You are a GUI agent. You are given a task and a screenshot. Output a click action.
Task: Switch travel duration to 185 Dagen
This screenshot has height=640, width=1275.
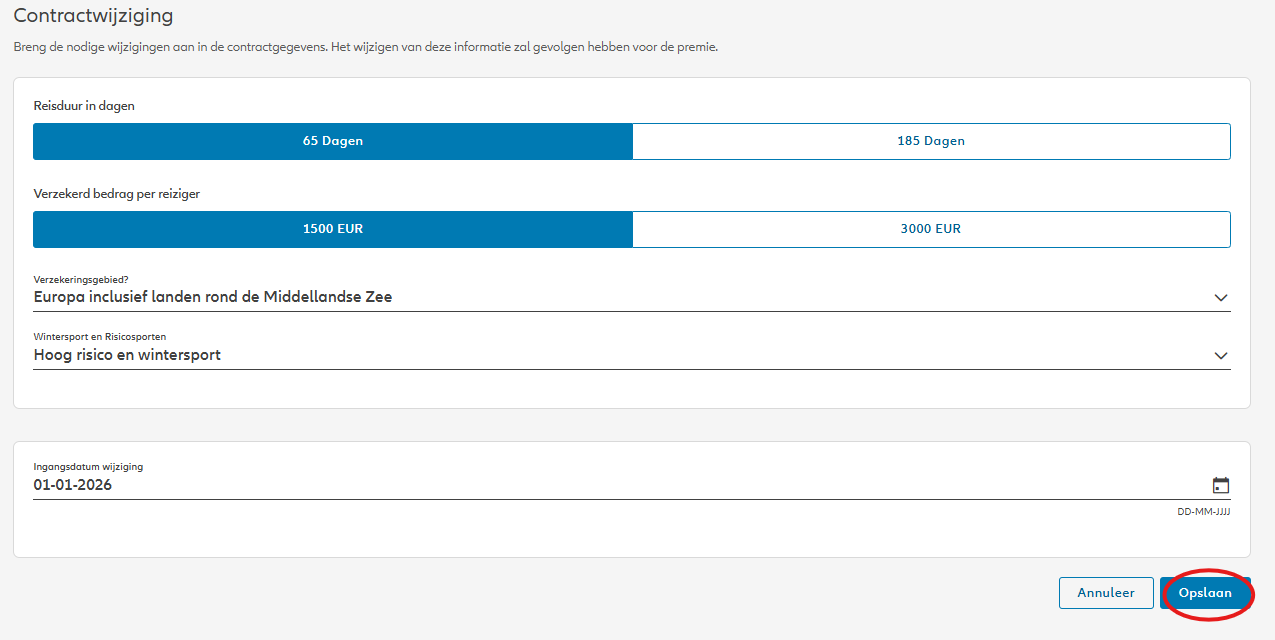coord(930,141)
